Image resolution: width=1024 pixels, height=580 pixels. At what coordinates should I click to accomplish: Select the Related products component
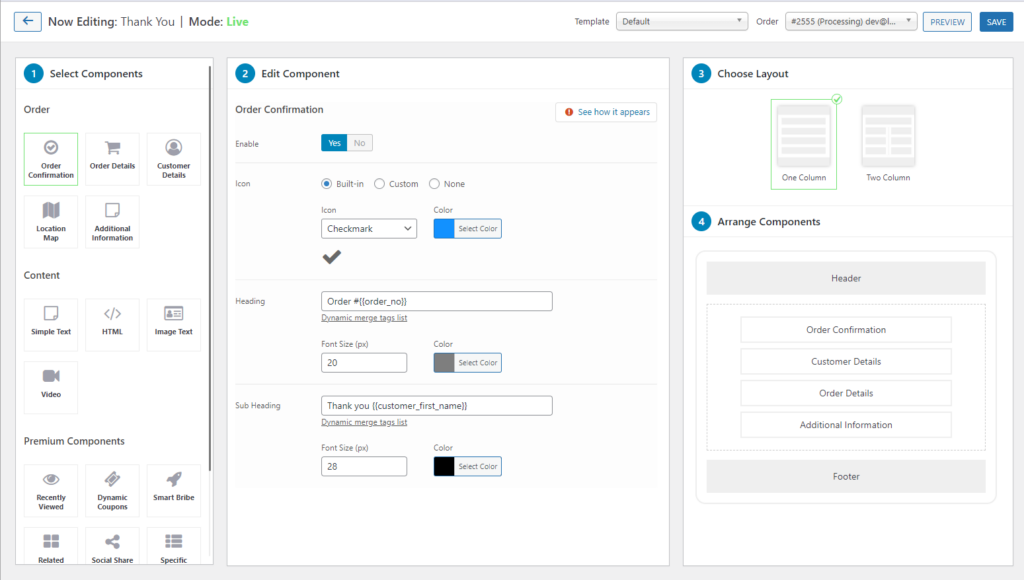click(x=51, y=546)
